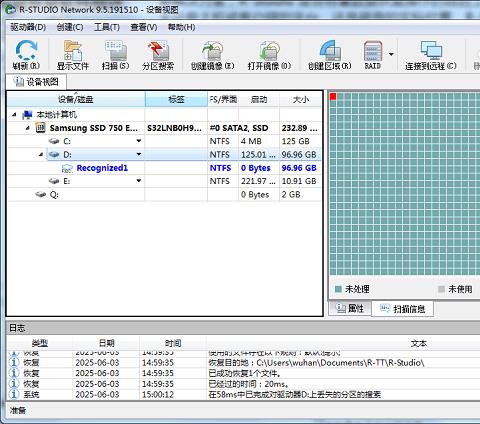
Task: Select the C: partition
Action: [x=164, y=141]
